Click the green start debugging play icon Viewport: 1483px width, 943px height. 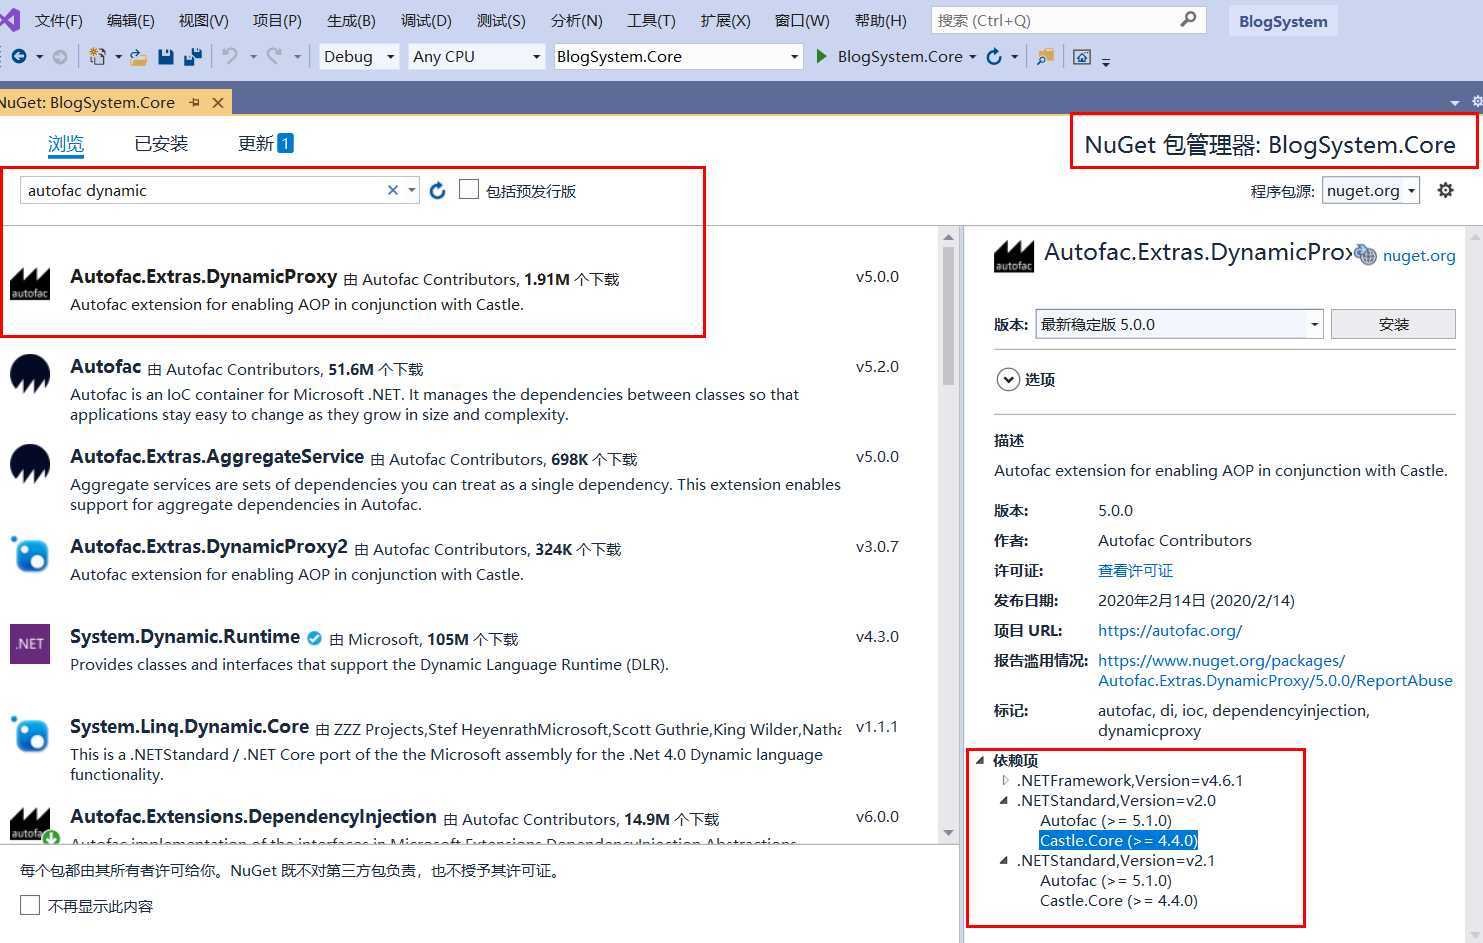click(821, 57)
